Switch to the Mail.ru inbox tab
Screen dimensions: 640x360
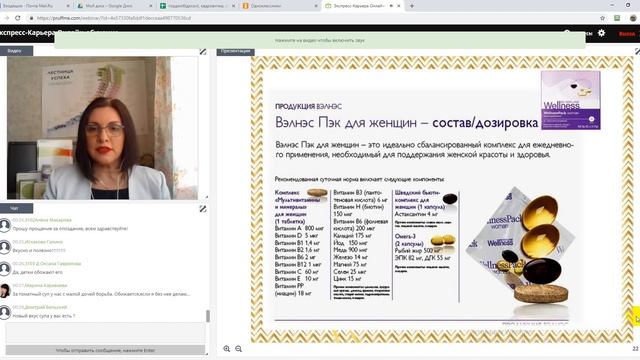coord(33,6)
